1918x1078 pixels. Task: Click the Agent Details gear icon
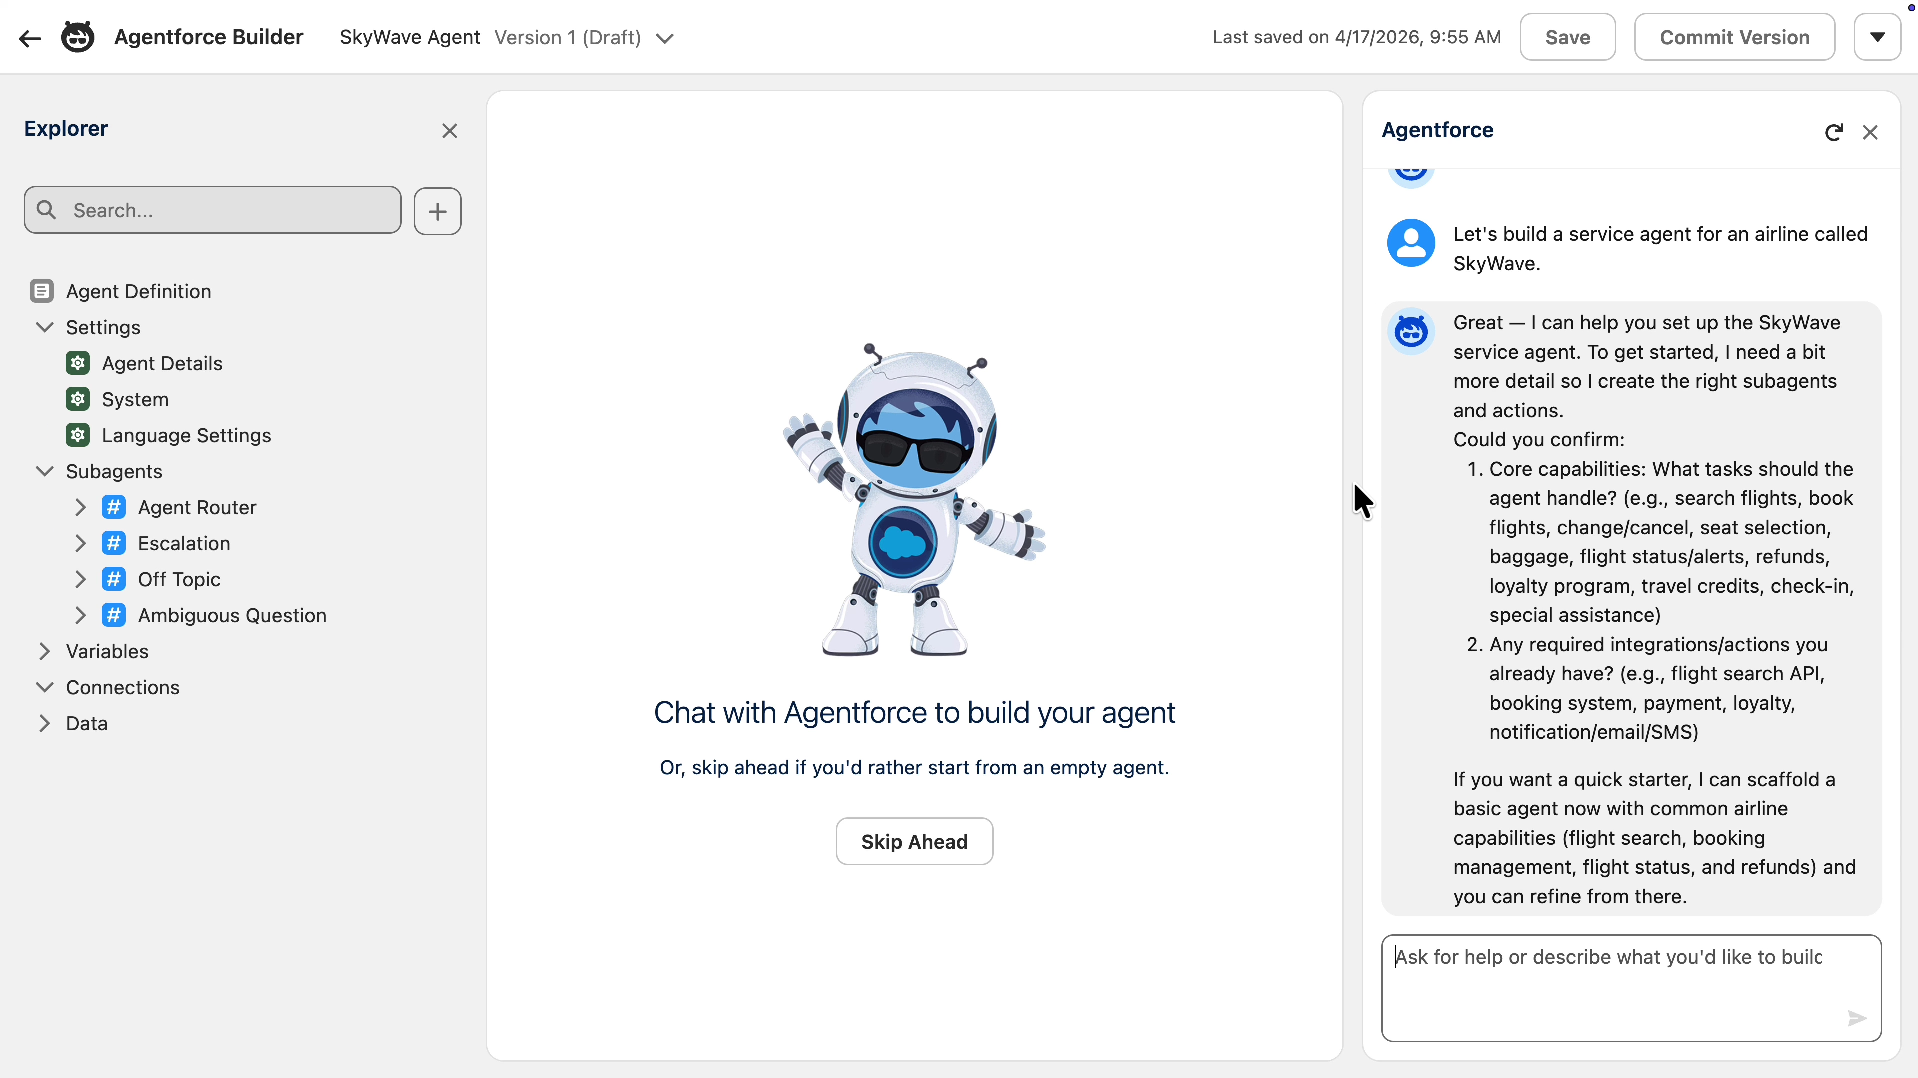tap(78, 363)
